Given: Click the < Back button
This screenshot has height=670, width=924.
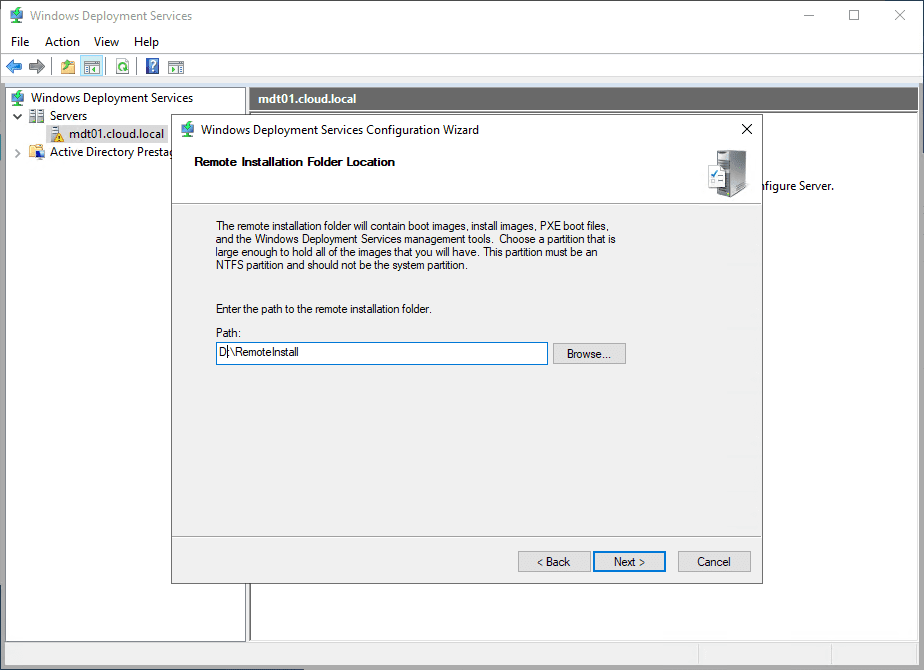Looking at the screenshot, I should [554, 562].
